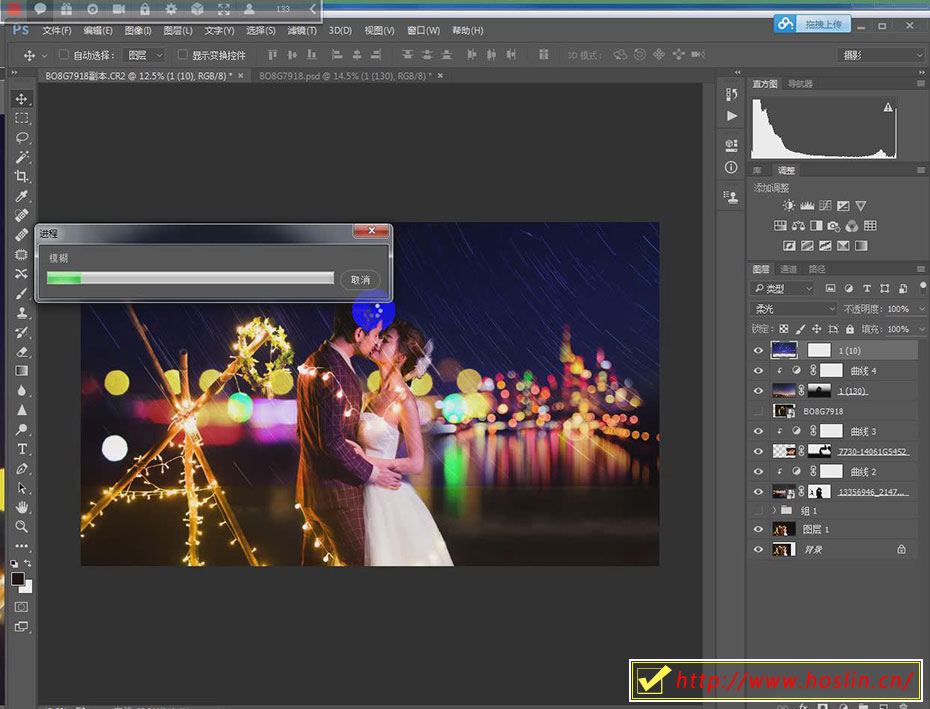Open the 图层 auto-select target dropdown

click(144, 55)
